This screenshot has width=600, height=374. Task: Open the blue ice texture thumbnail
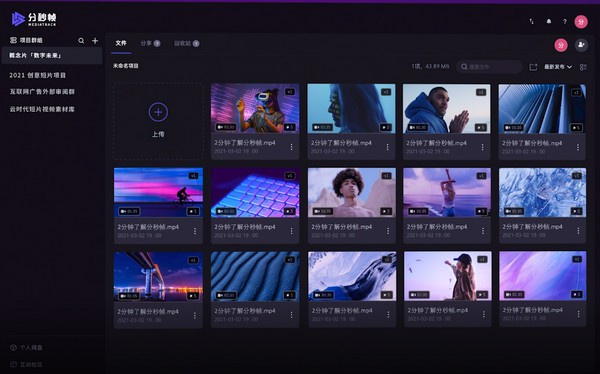[x=543, y=193]
